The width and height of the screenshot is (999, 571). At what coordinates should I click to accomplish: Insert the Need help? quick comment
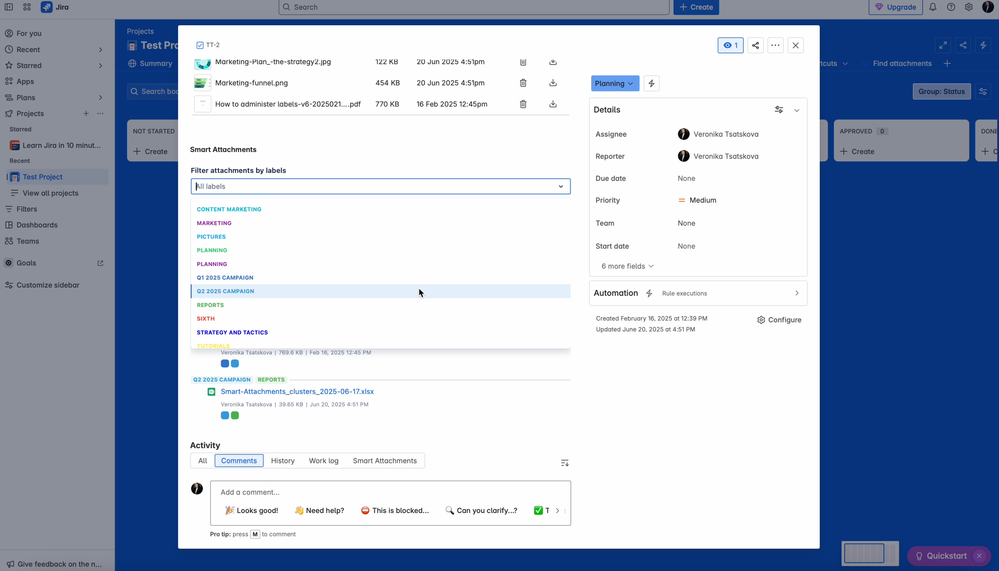coord(319,510)
